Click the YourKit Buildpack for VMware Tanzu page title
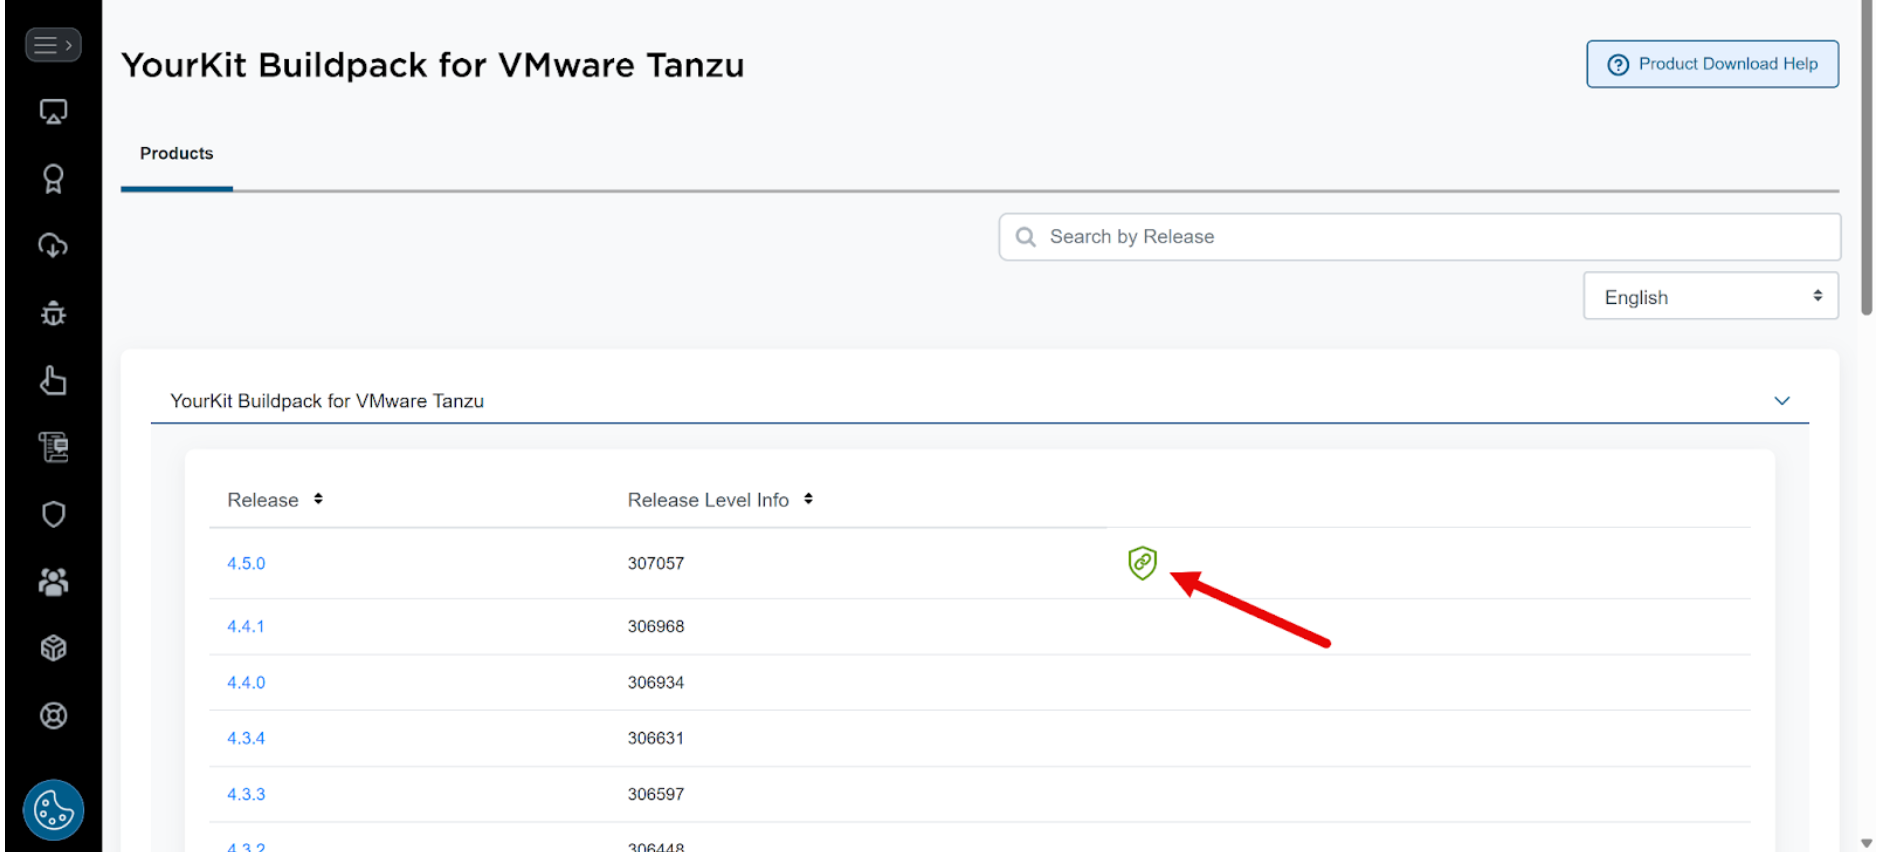 pyautogui.click(x=433, y=65)
